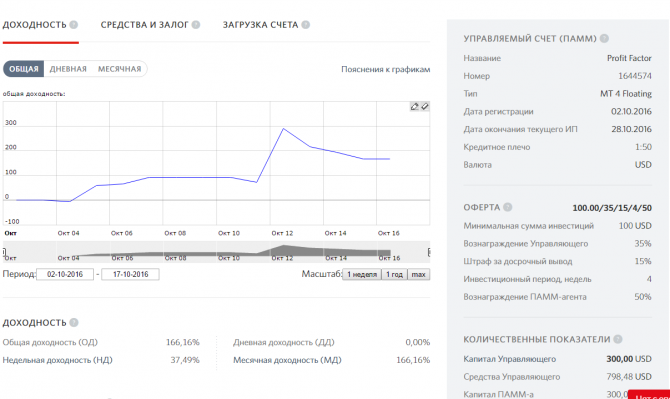The width and height of the screenshot is (670, 399).
Task: Select offer code 100.00/35/15/4/50
Action: point(612,208)
